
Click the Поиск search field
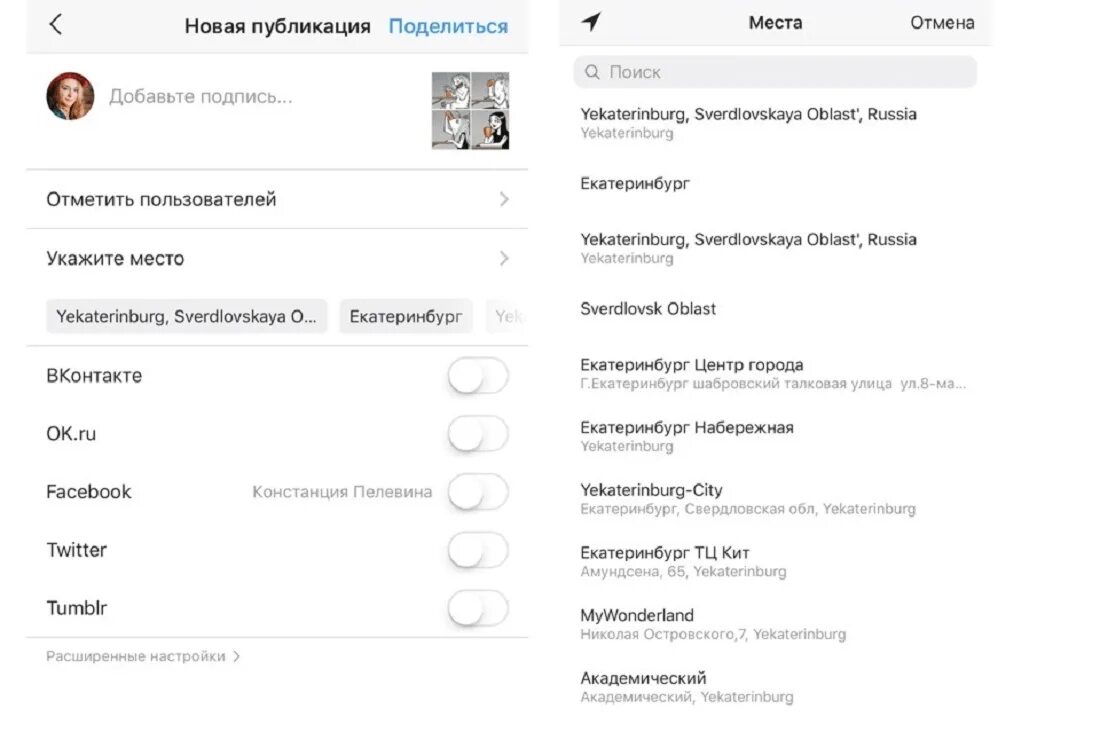(x=775, y=72)
